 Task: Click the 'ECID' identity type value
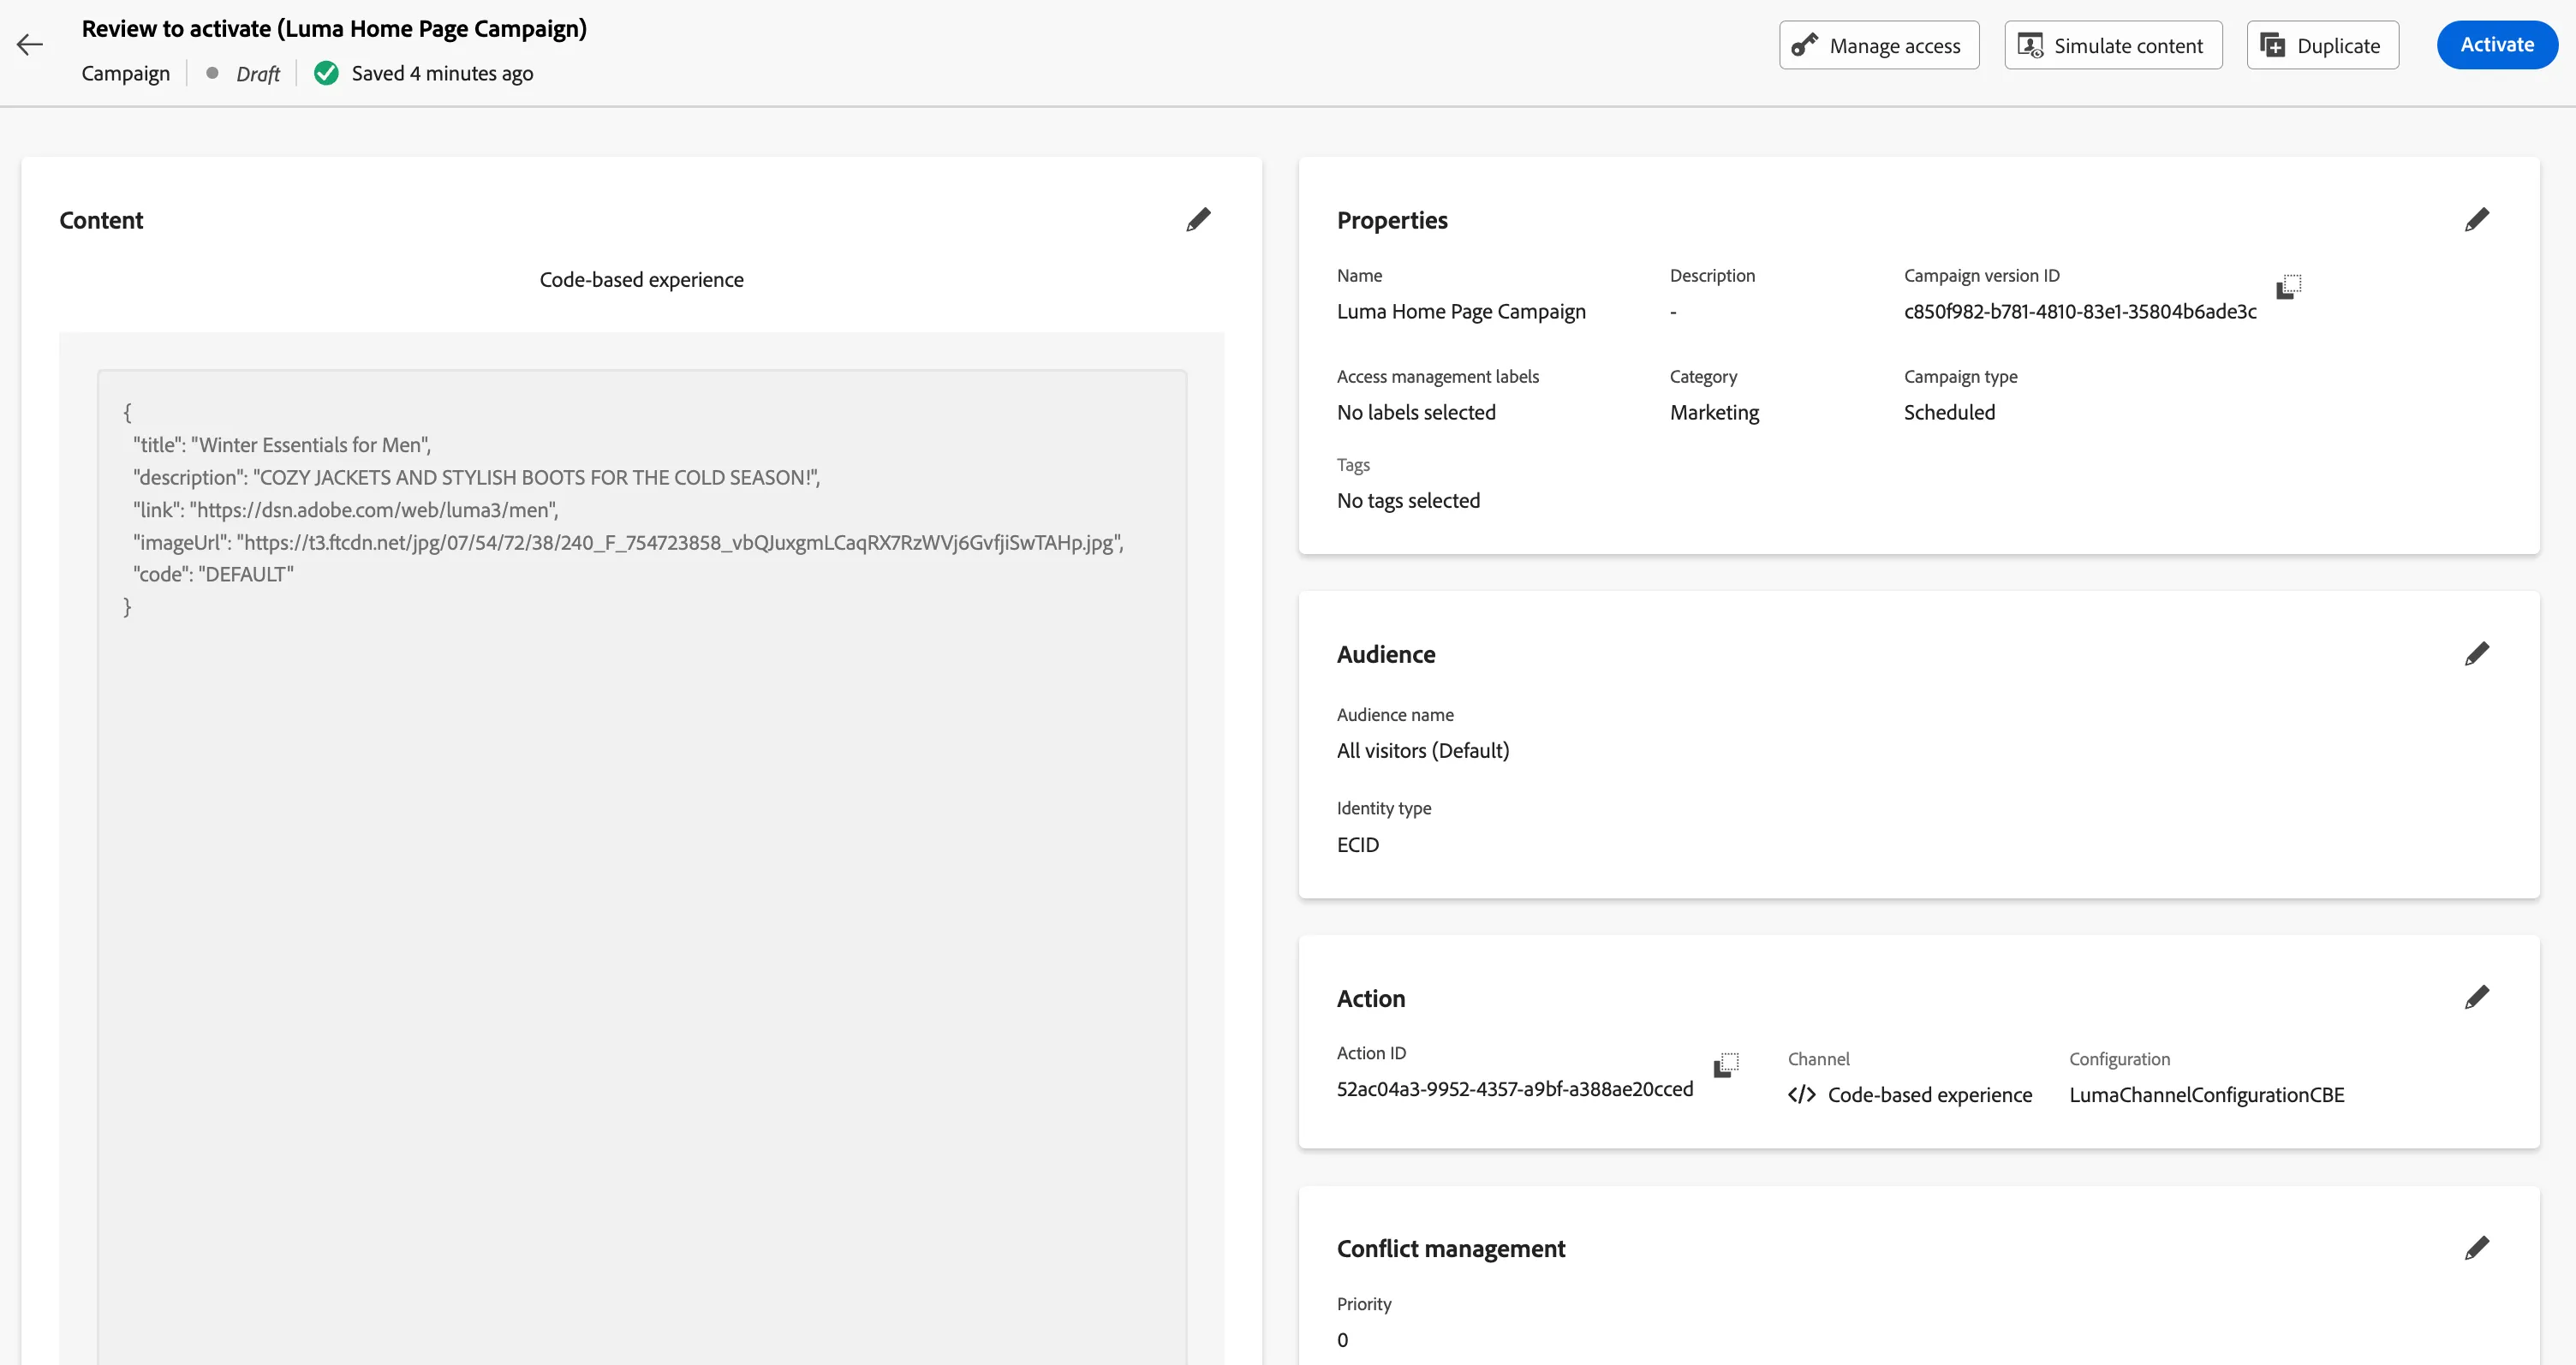pyautogui.click(x=1357, y=845)
